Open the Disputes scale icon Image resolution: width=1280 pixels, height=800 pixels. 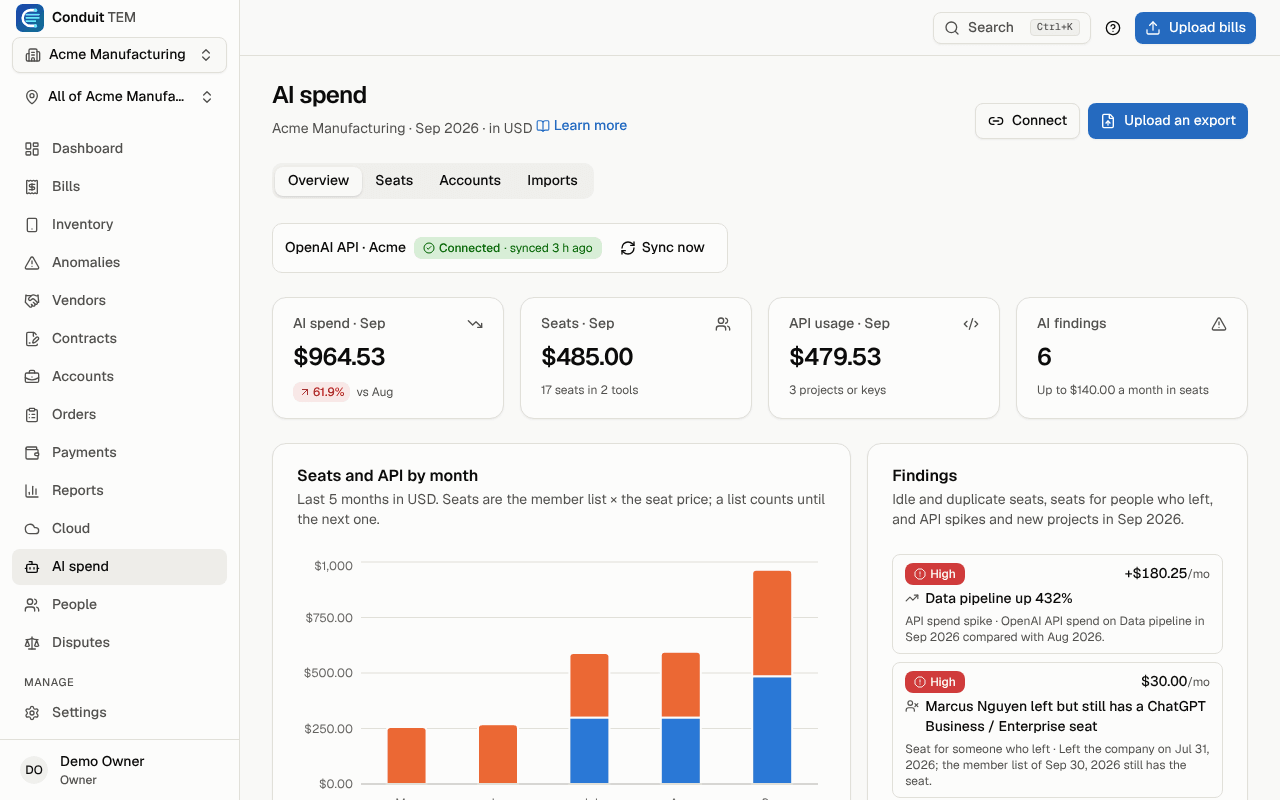click(x=32, y=642)
